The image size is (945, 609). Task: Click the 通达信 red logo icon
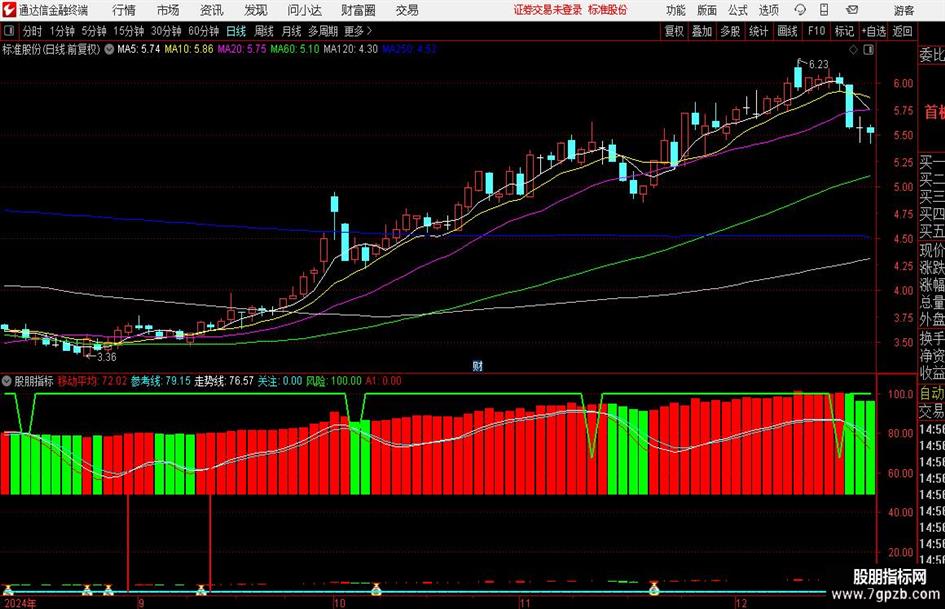8,10
